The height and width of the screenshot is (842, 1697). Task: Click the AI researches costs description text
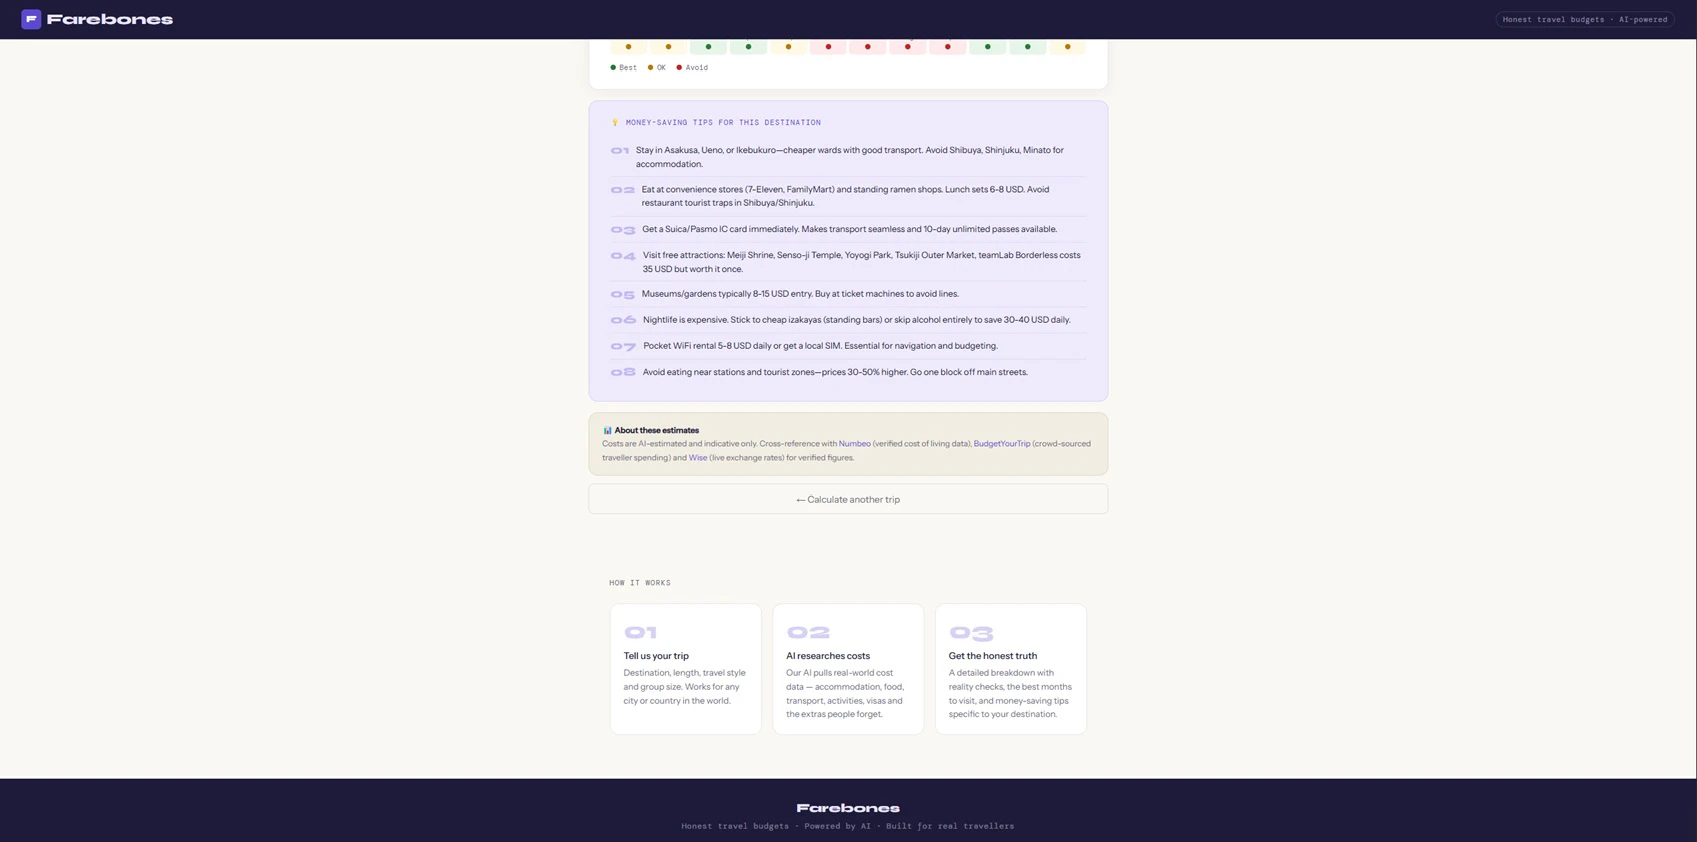[845, 694]
